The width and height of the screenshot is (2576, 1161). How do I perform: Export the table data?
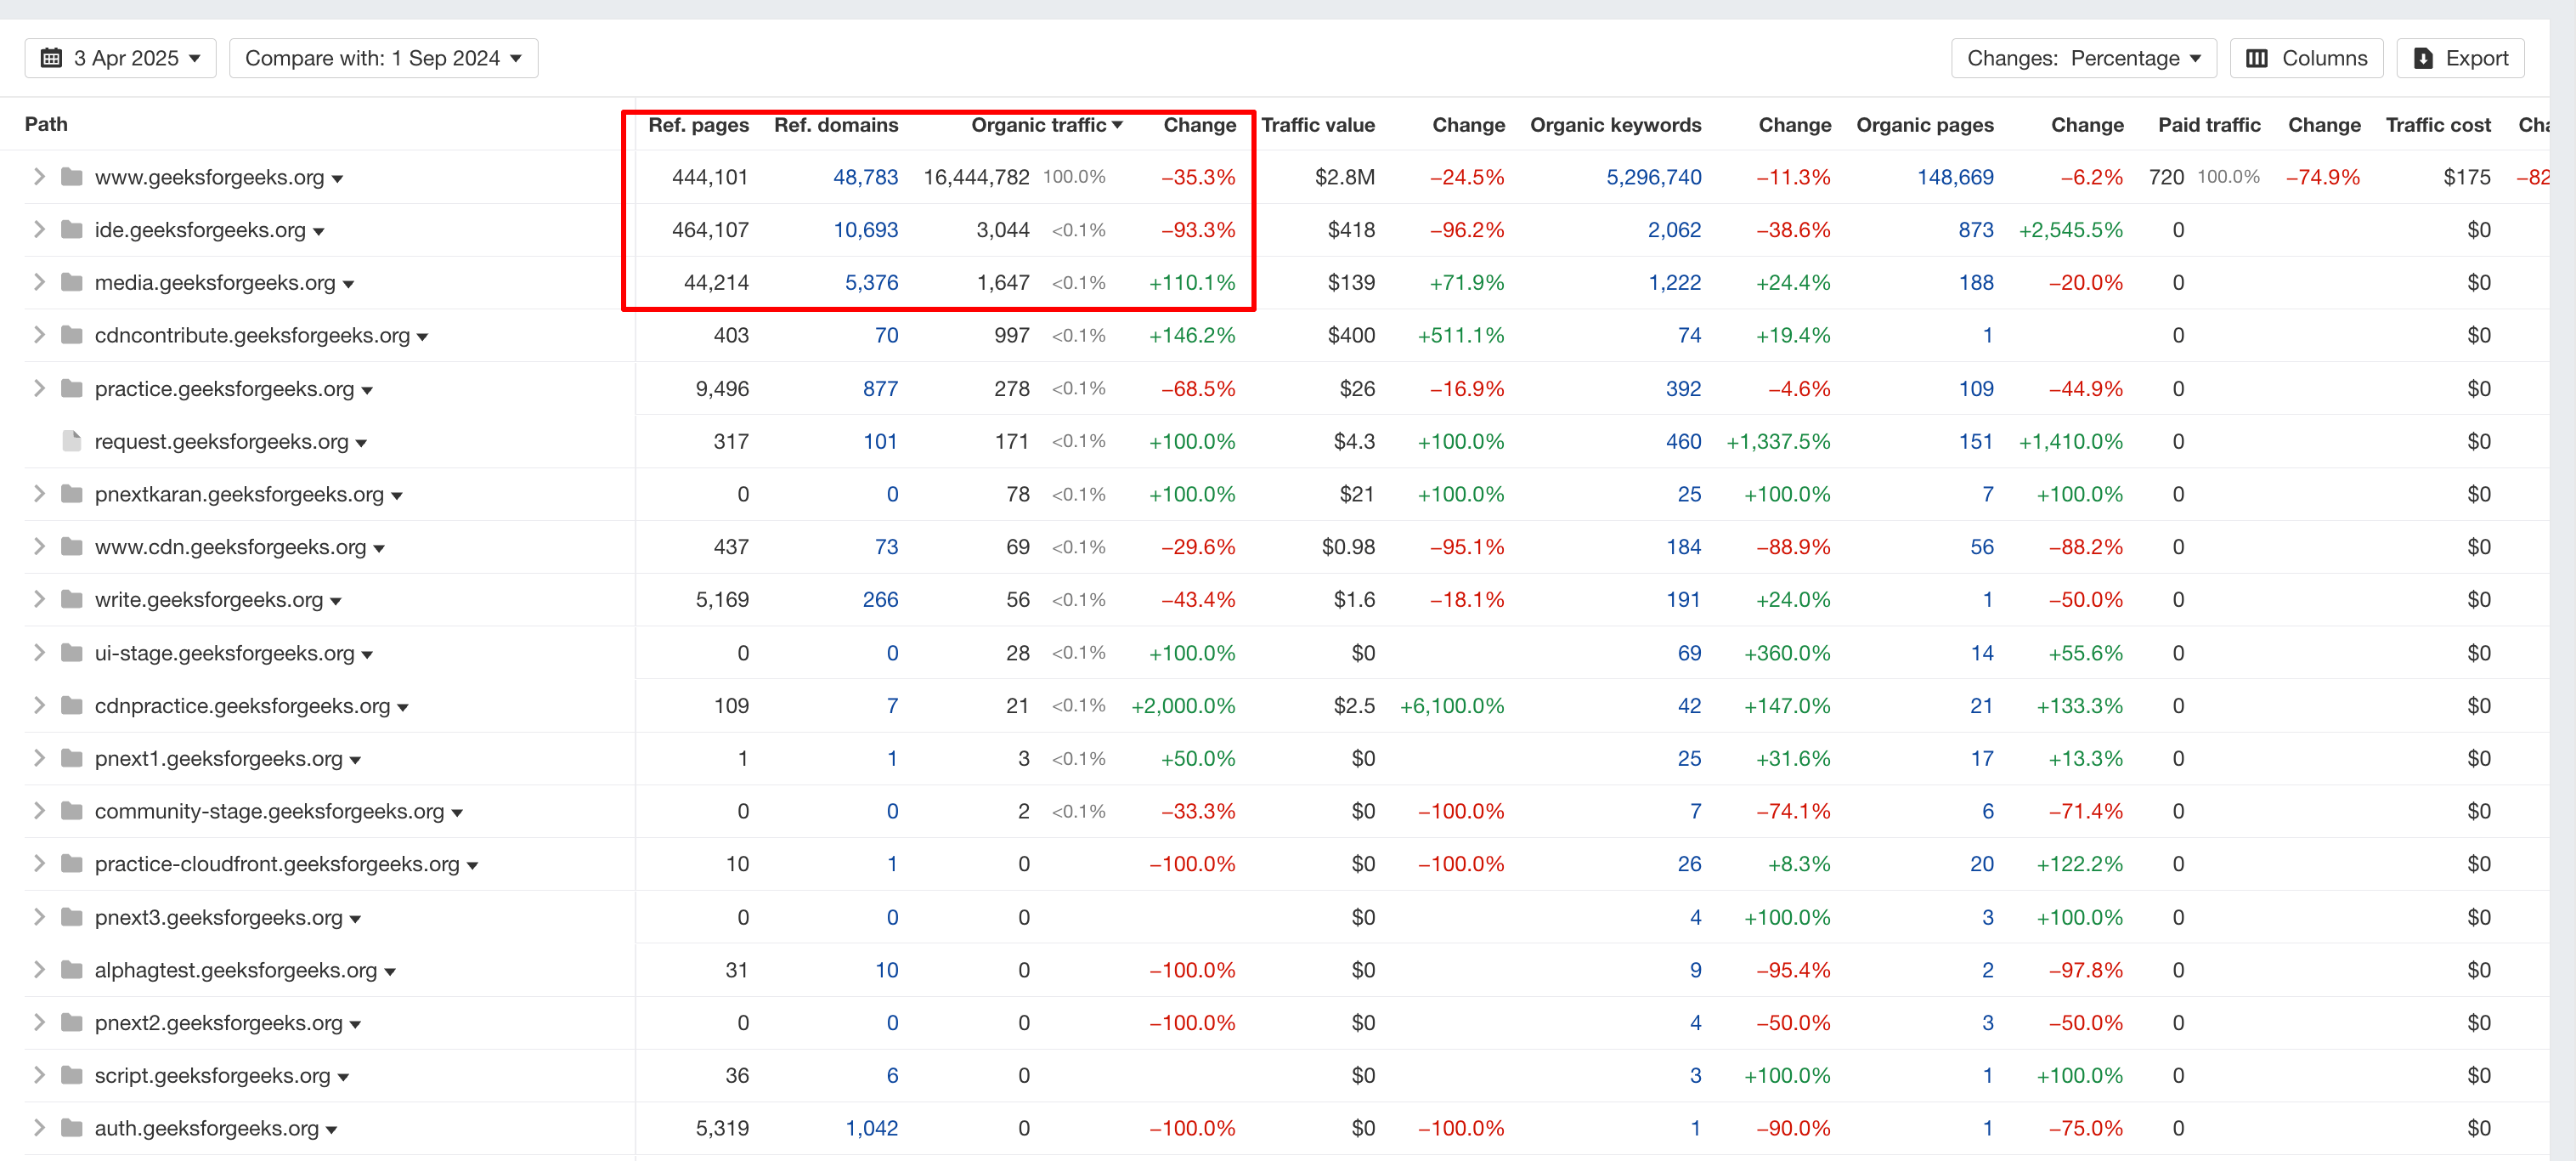2460,58
